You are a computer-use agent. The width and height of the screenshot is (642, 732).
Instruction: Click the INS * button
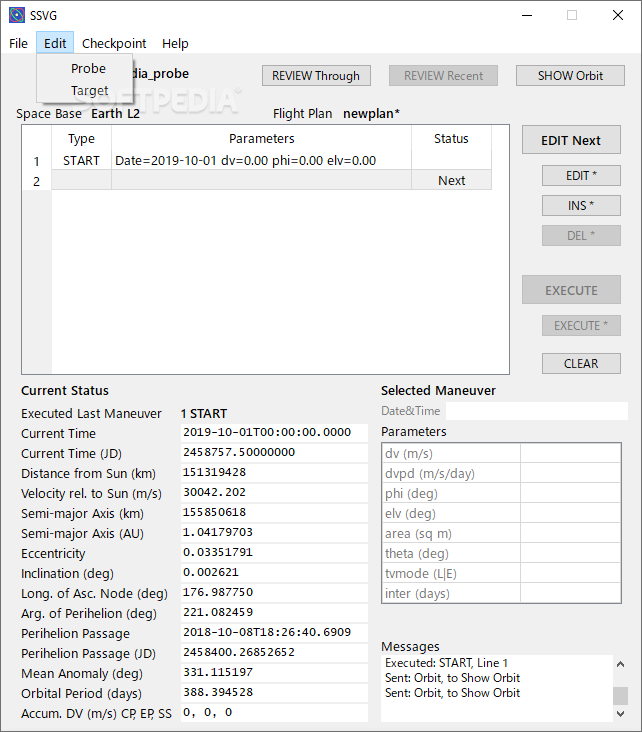click(581, 205)
